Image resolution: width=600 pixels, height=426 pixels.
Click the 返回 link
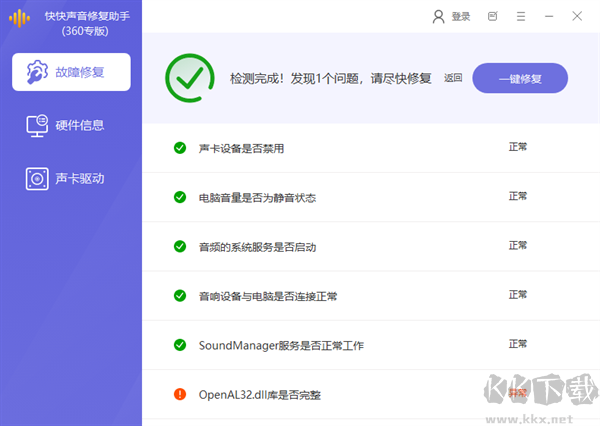(x=453, y=78)
